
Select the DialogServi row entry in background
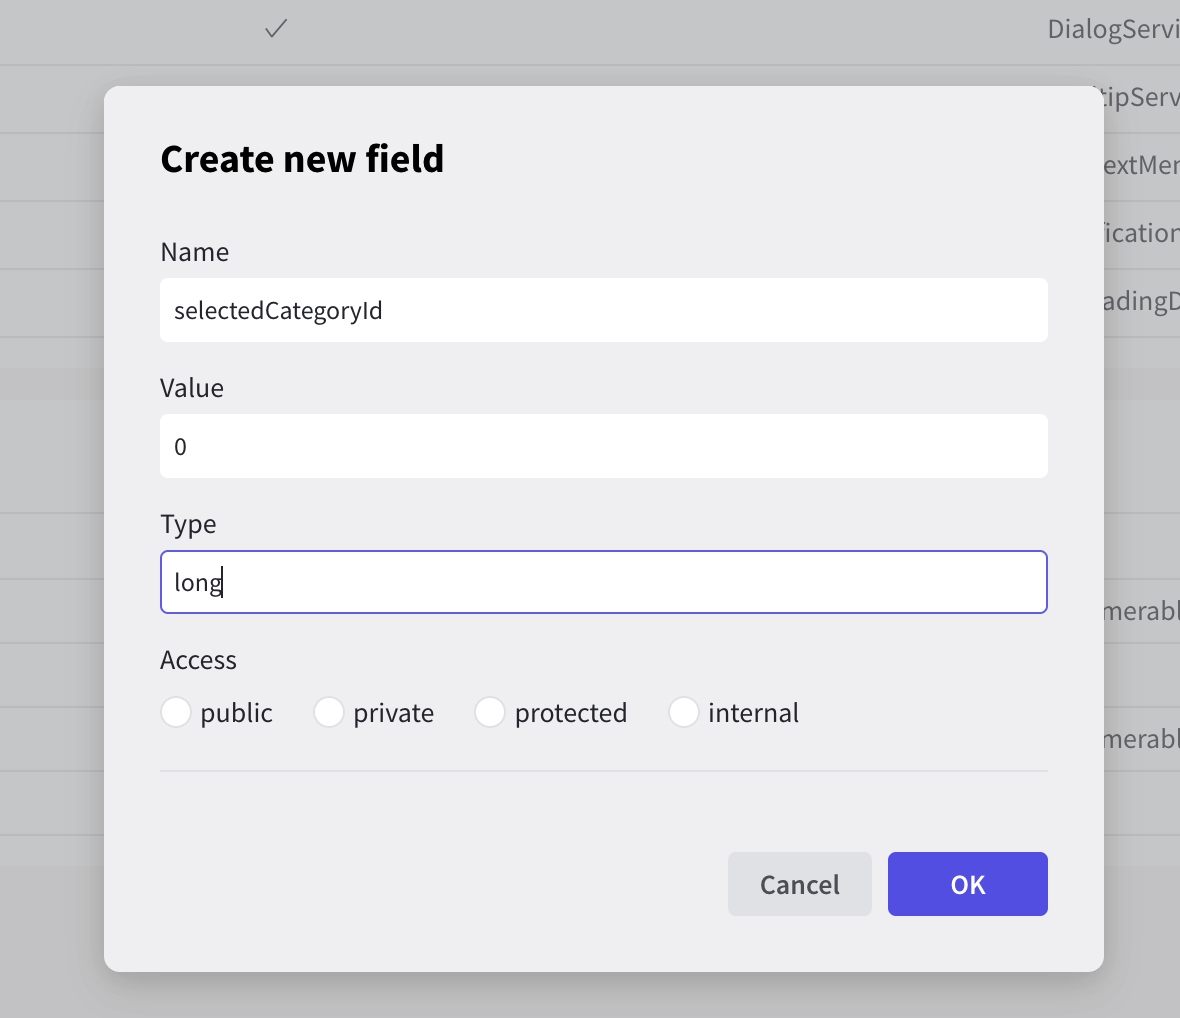coord(1112,30)
